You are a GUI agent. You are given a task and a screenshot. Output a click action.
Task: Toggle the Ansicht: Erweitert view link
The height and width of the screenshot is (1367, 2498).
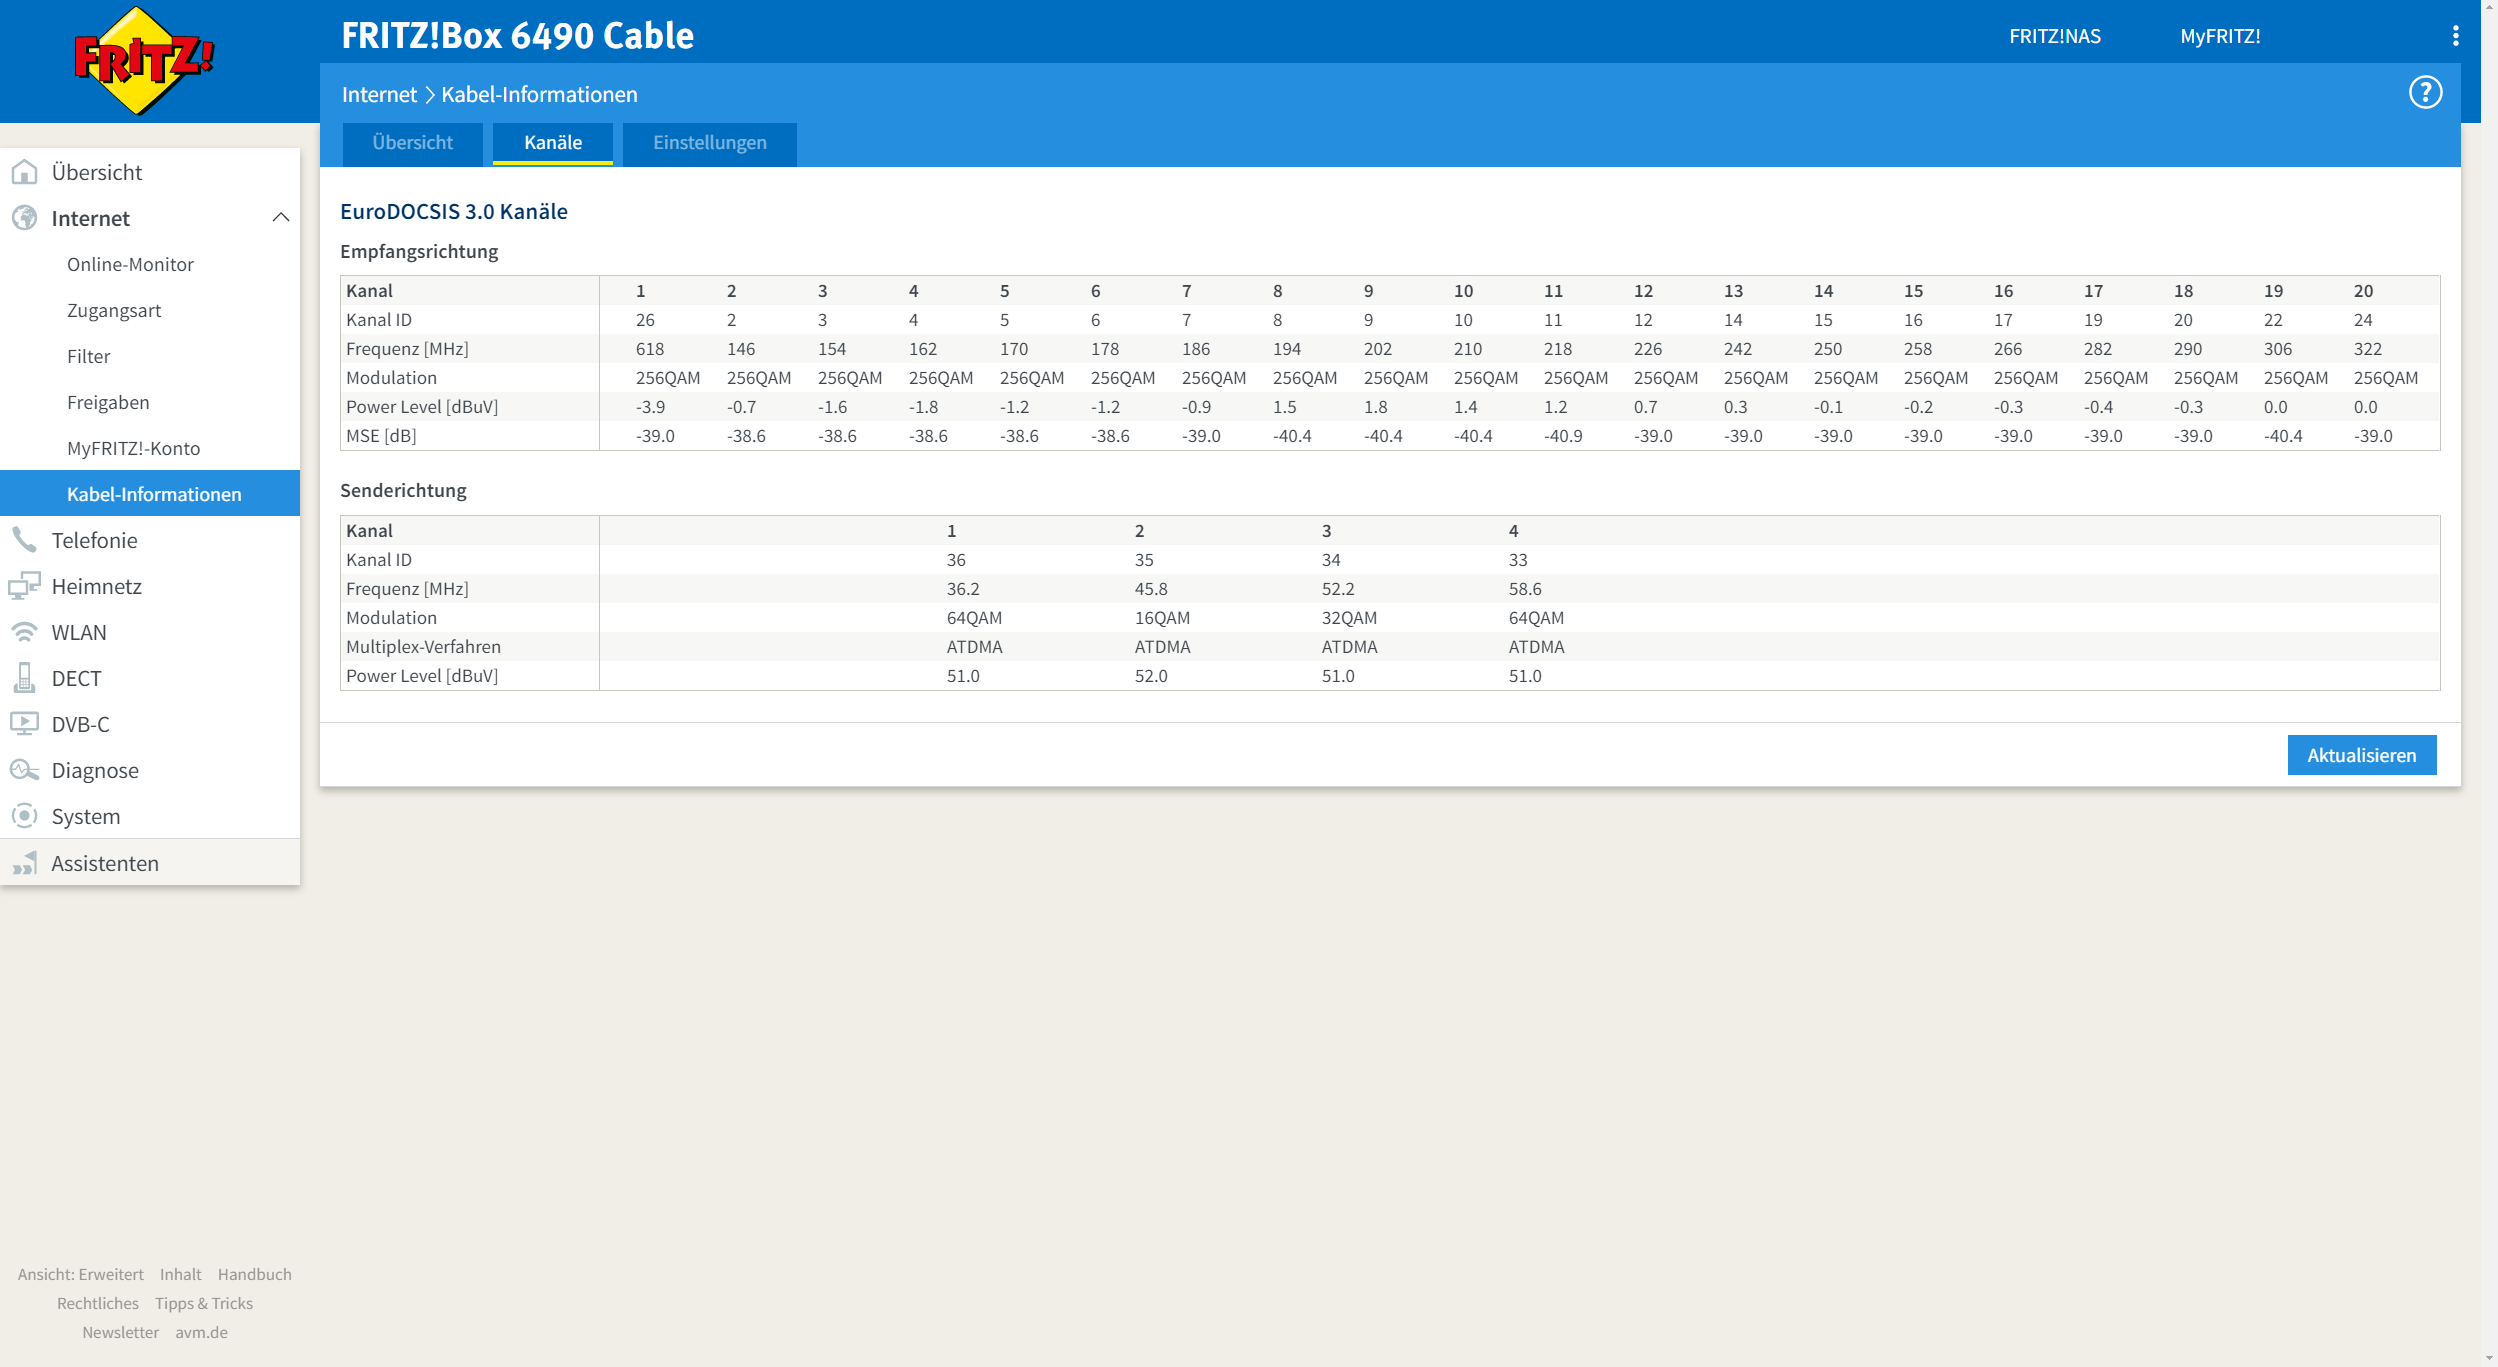(x=80, y=1274)
